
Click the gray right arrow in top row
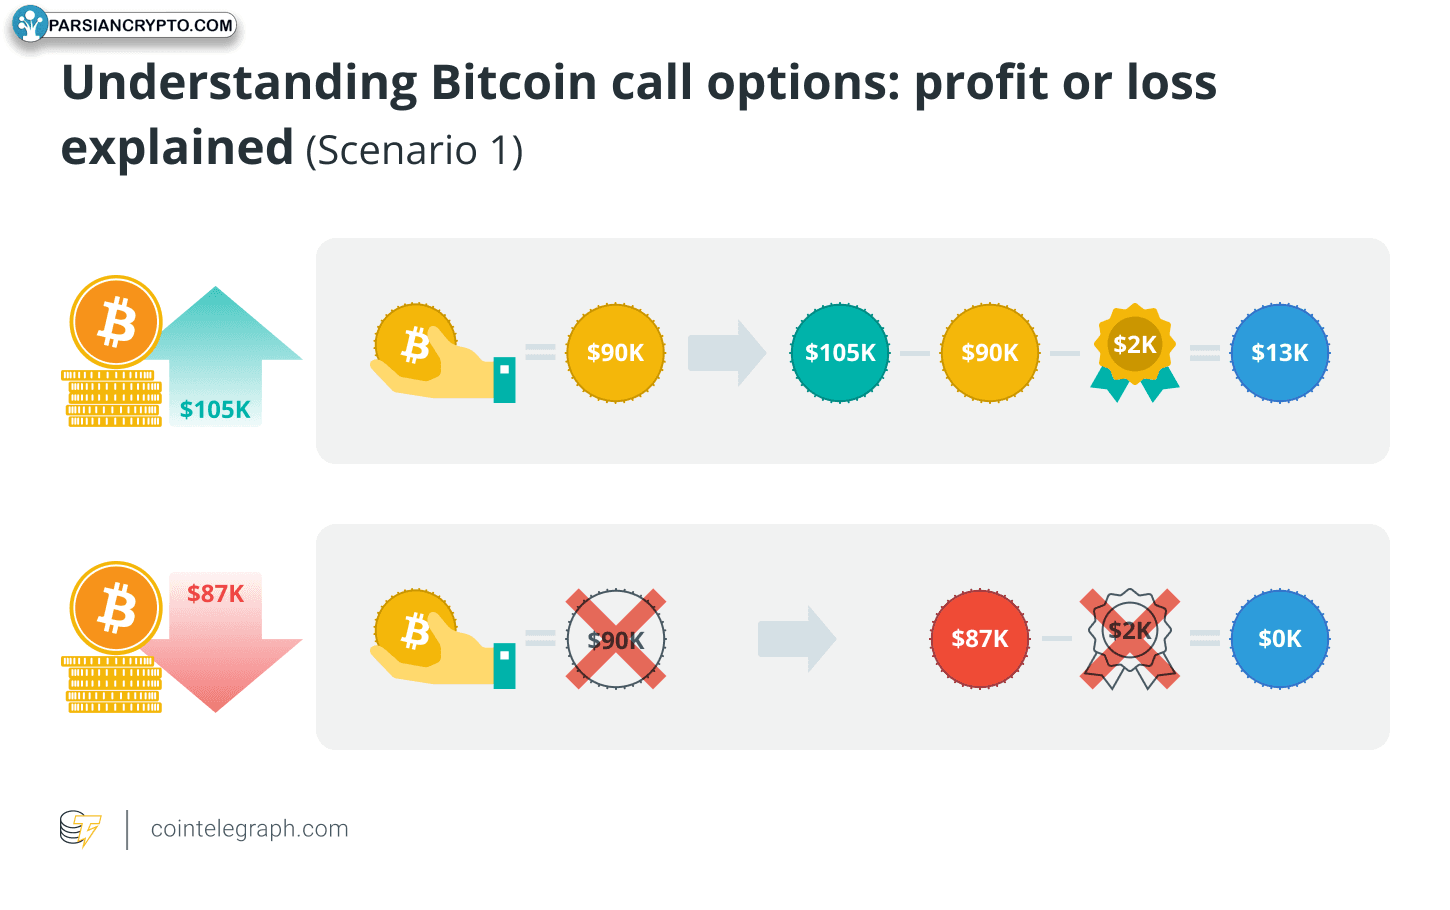(x=727, y=353)
